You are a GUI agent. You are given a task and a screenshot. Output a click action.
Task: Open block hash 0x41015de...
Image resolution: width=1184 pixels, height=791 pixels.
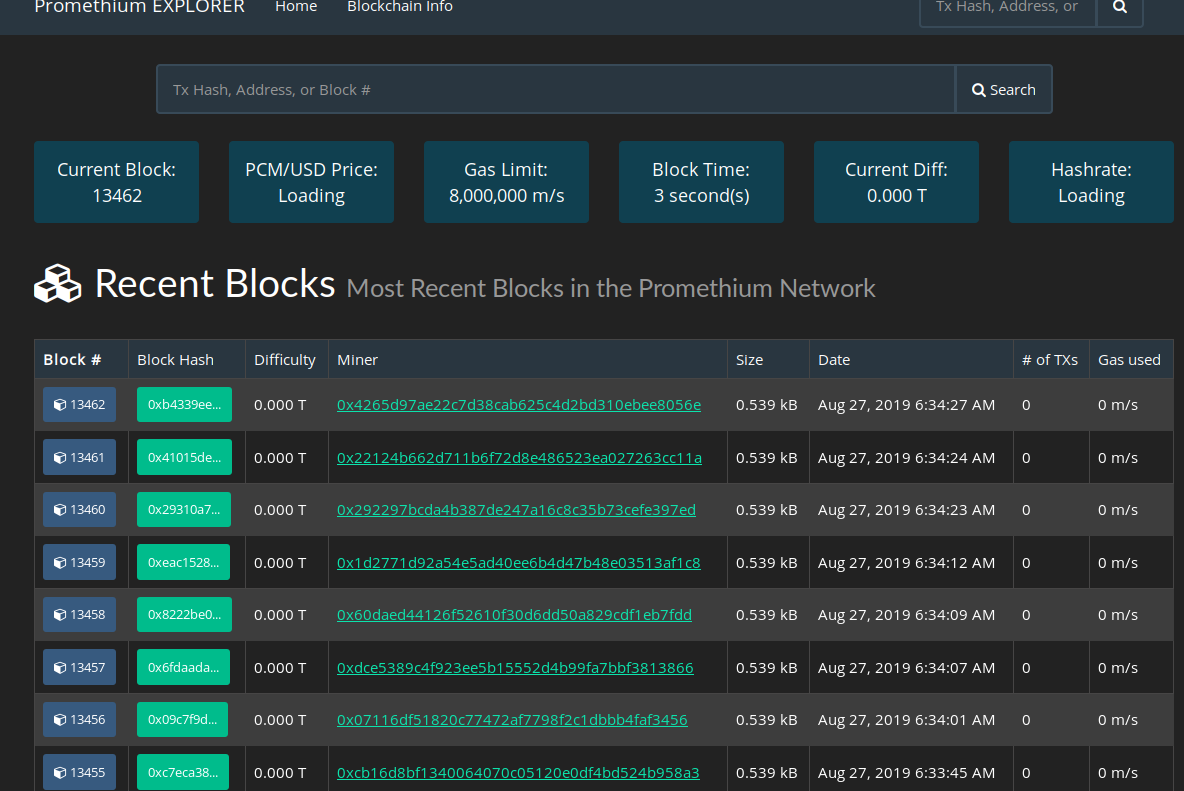coord(184,457)
